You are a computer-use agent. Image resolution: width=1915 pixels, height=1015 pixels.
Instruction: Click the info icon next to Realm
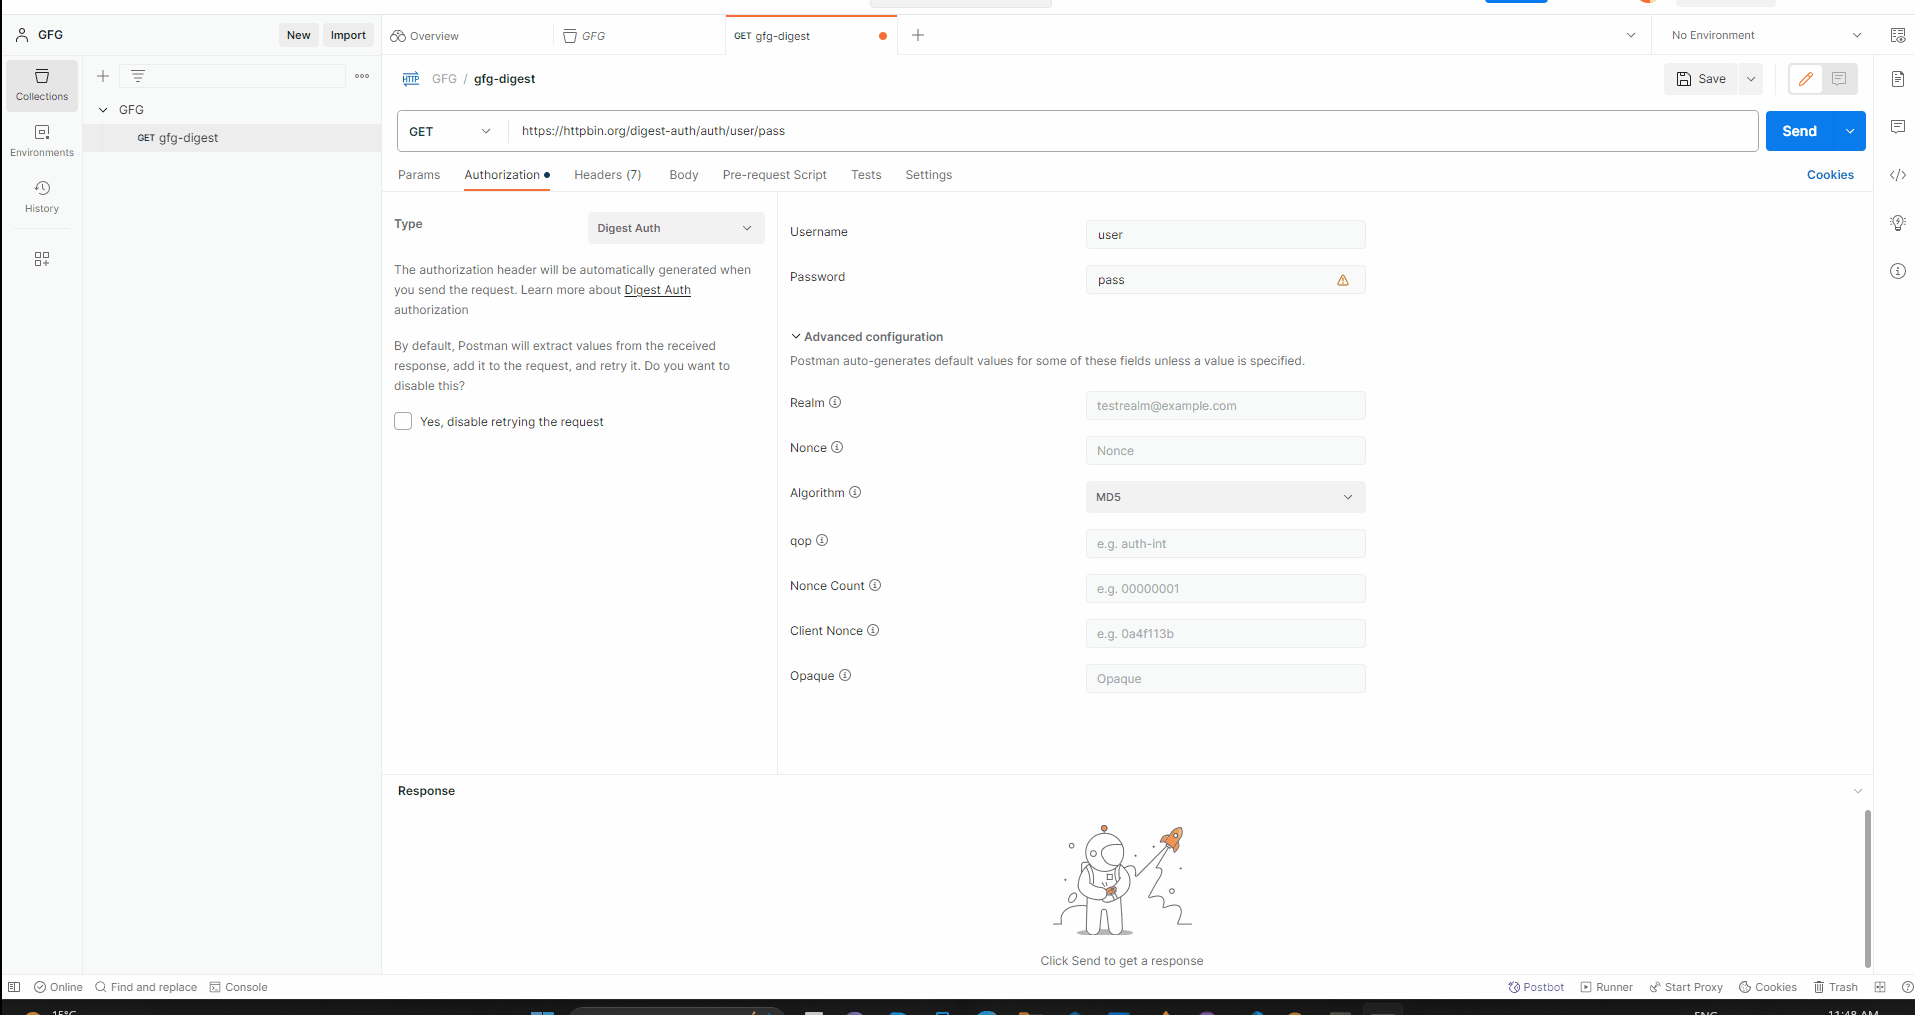(x=835, y=402)
